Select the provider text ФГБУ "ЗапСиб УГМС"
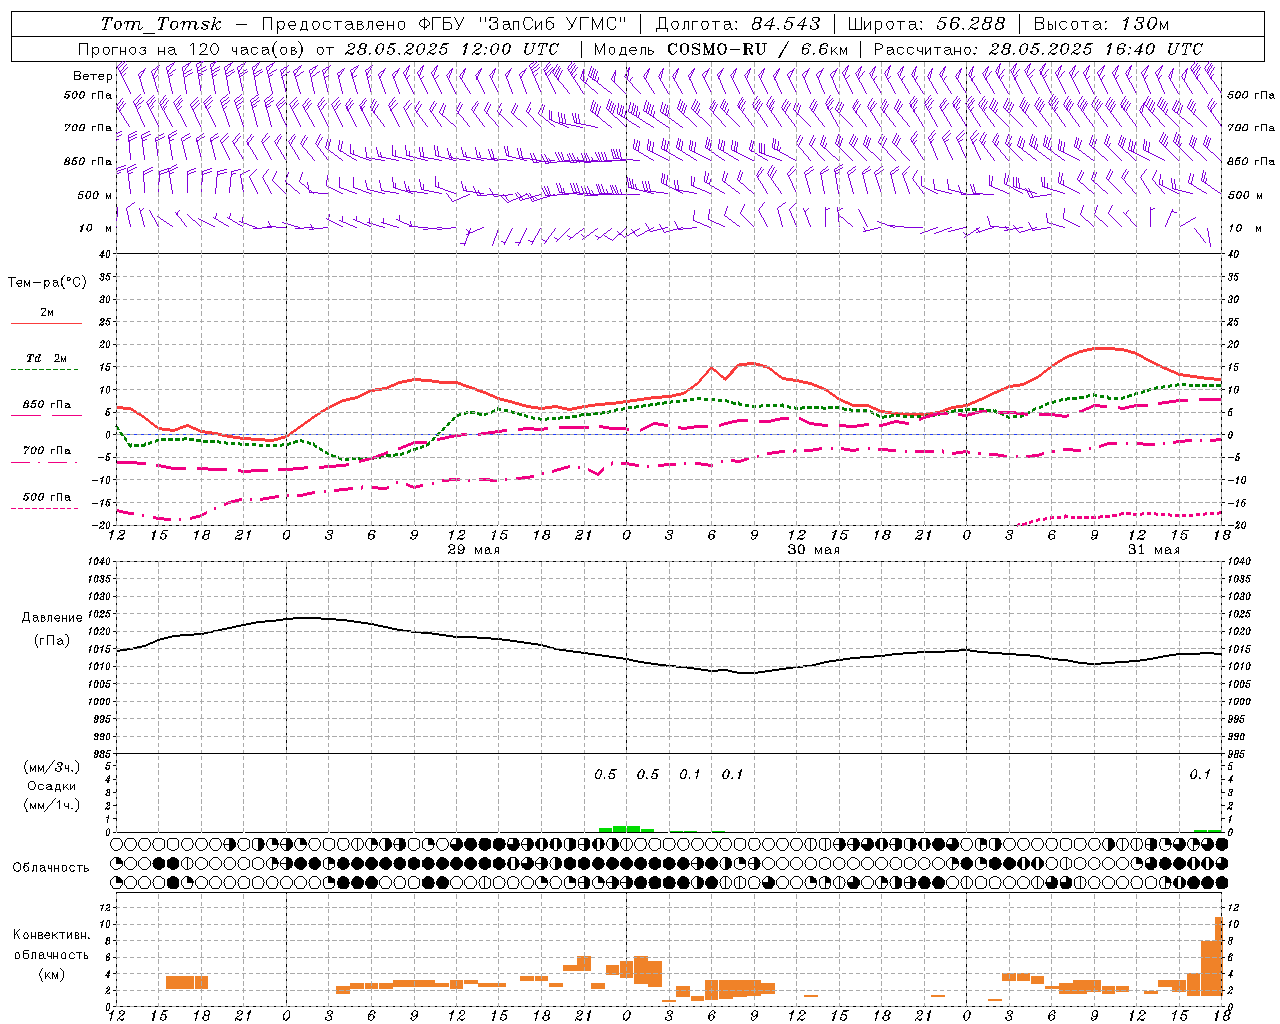This screenshot has height=1024, width=1280. click(x=522, y=24)
